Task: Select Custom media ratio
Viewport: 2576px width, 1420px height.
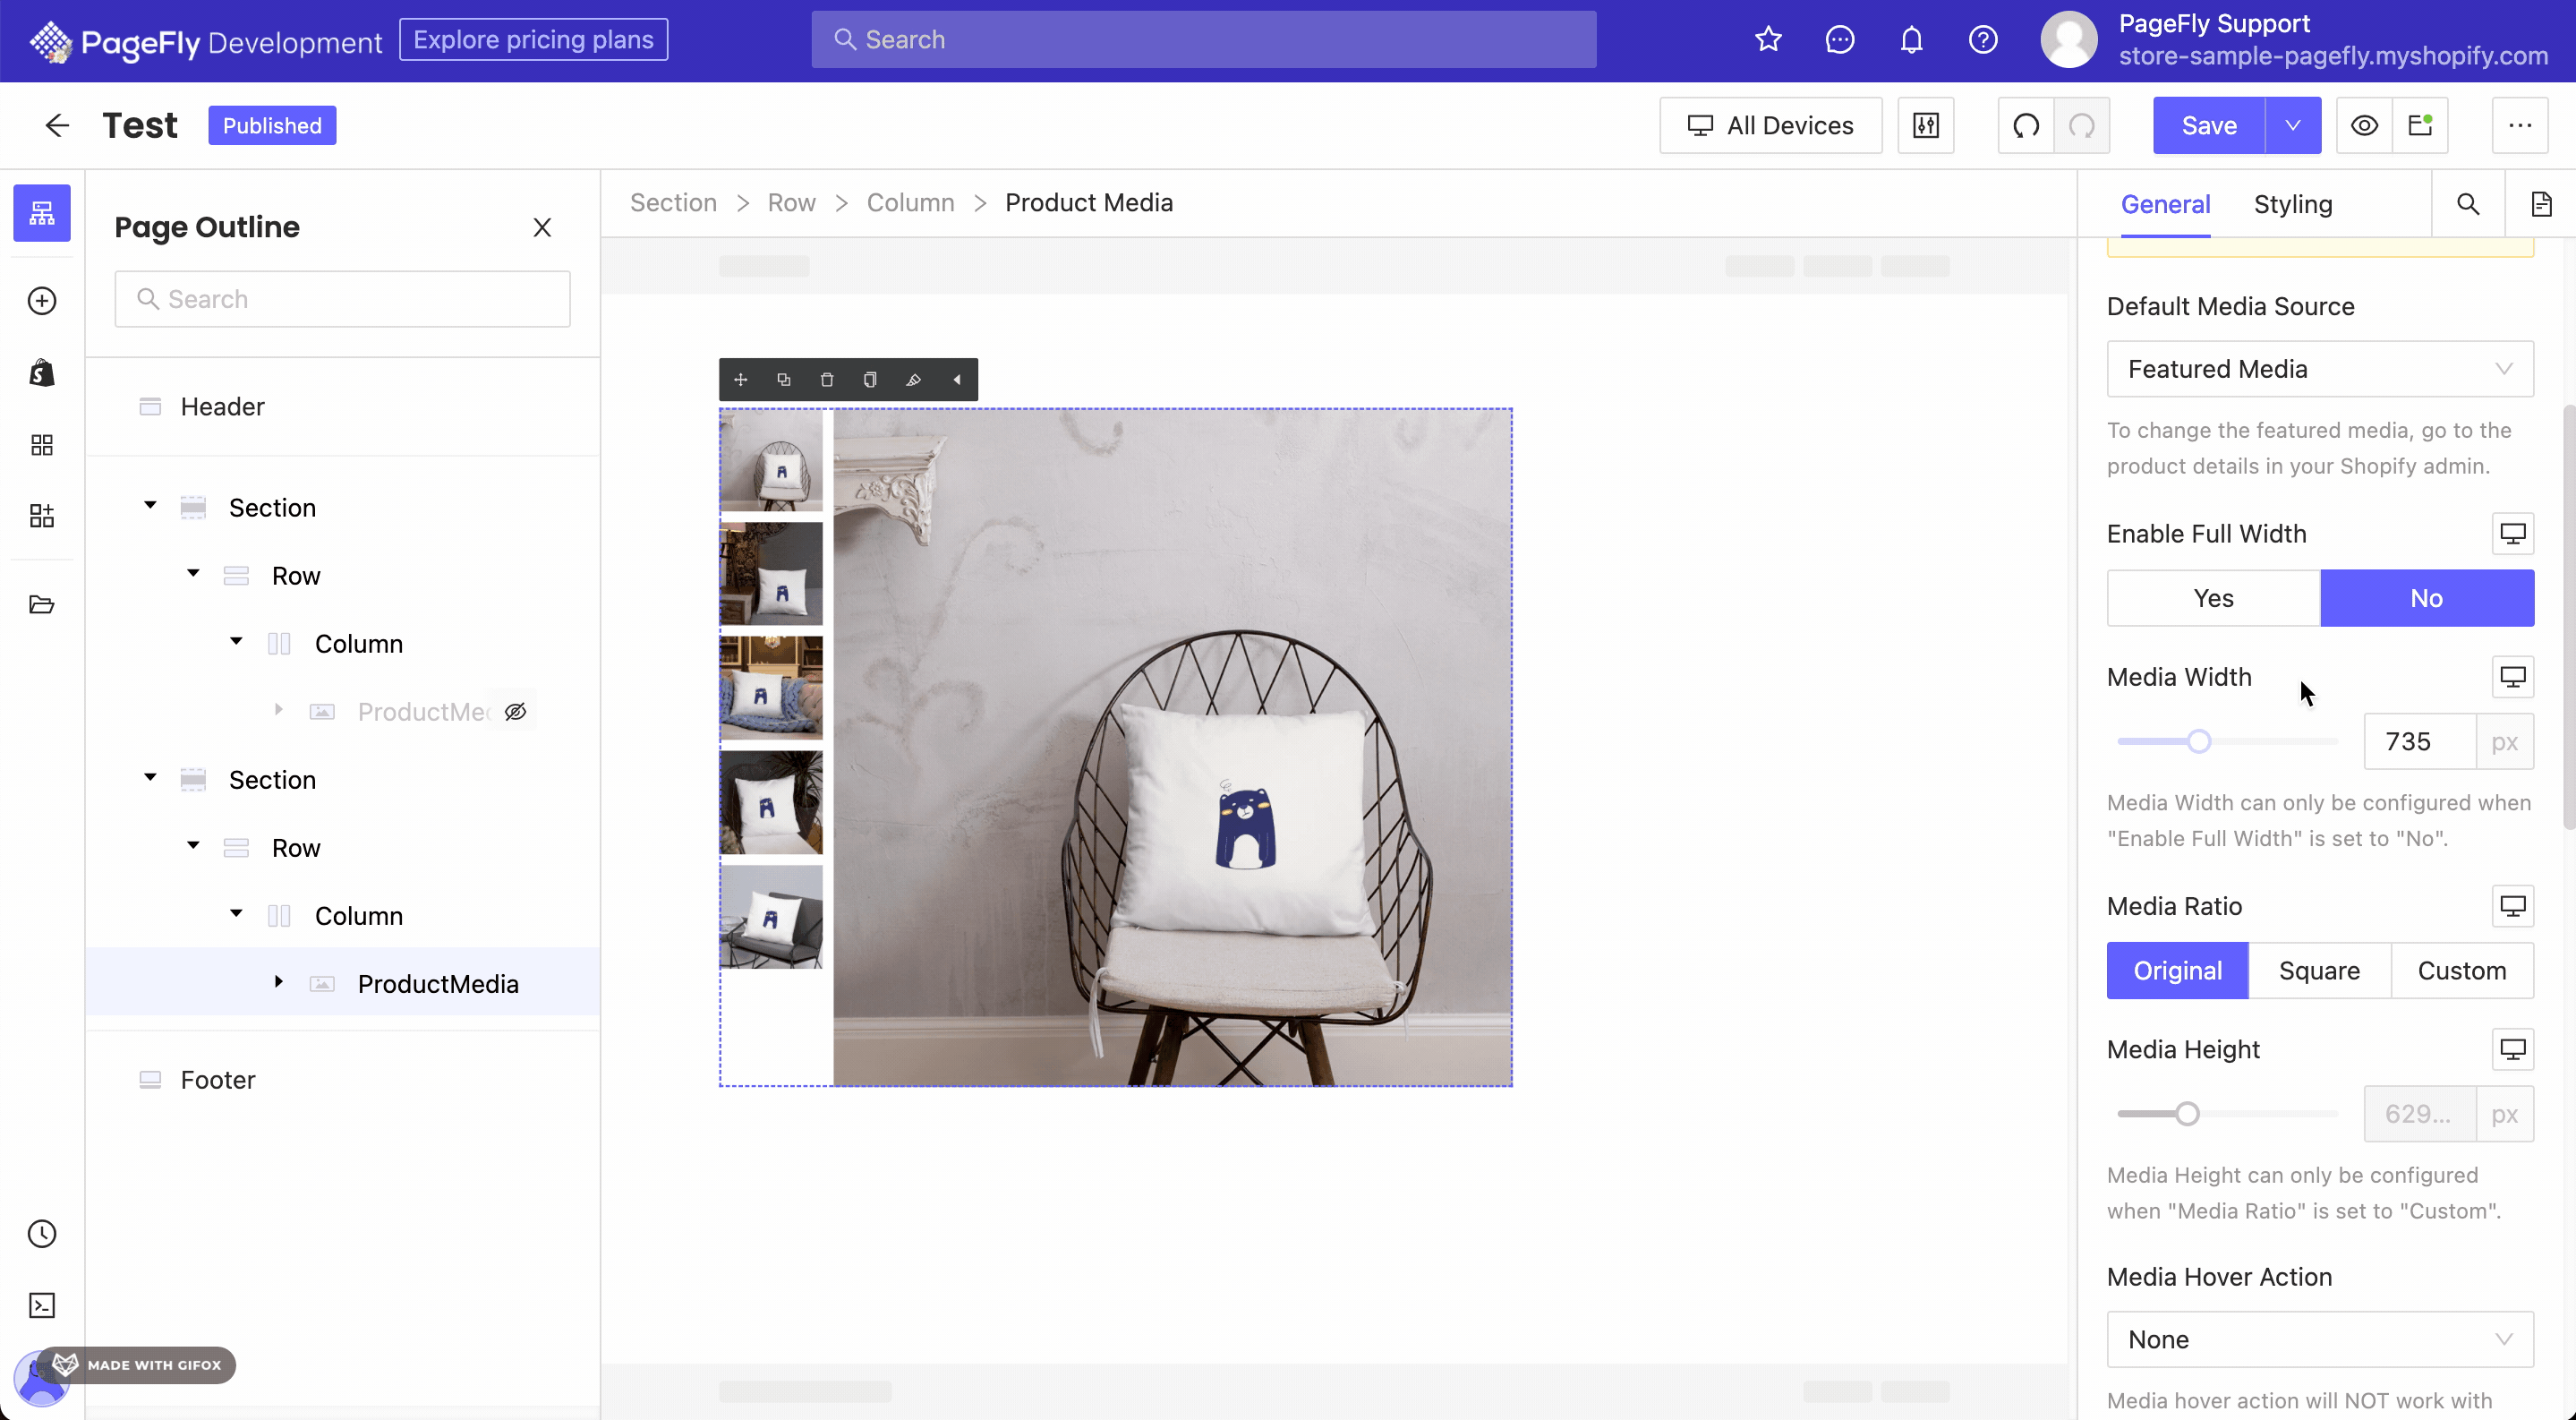Action: click(2462, 970)
